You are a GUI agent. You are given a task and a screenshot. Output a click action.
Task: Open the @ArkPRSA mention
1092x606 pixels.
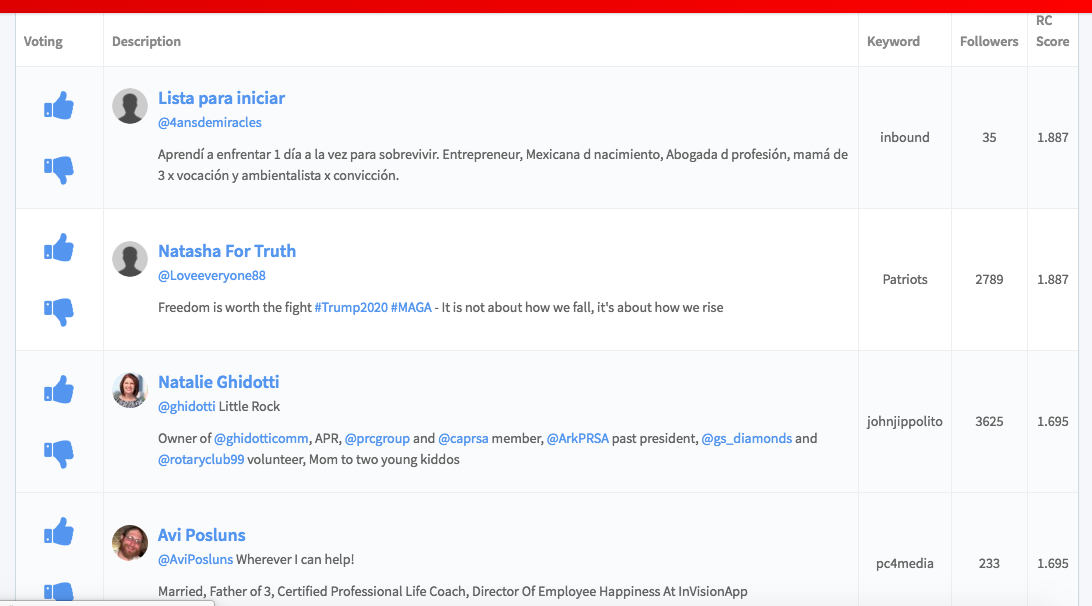coord(582,438)
